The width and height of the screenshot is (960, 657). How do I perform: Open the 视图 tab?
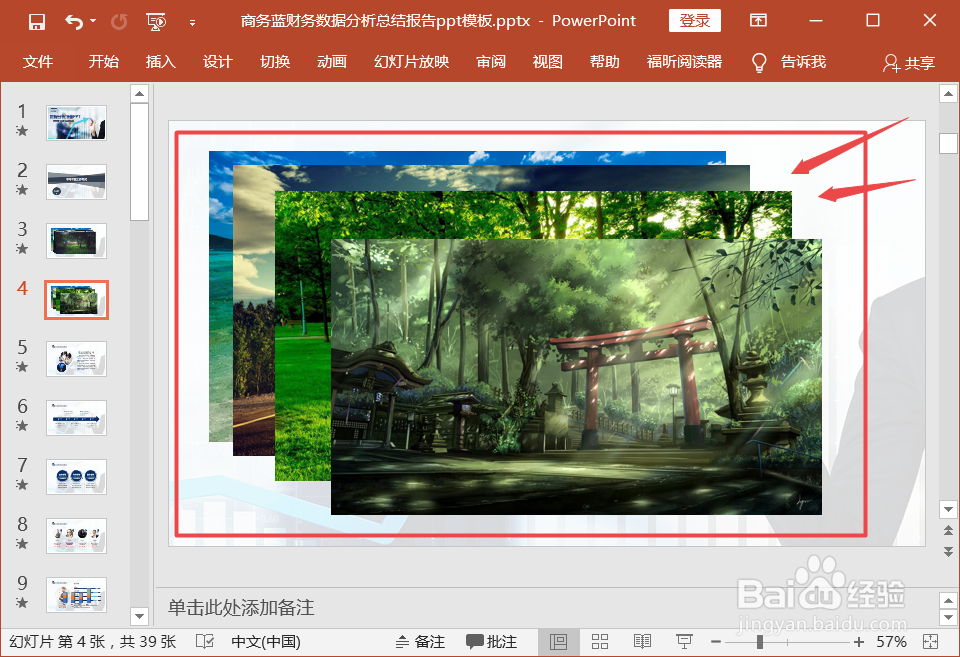(547, 62)
